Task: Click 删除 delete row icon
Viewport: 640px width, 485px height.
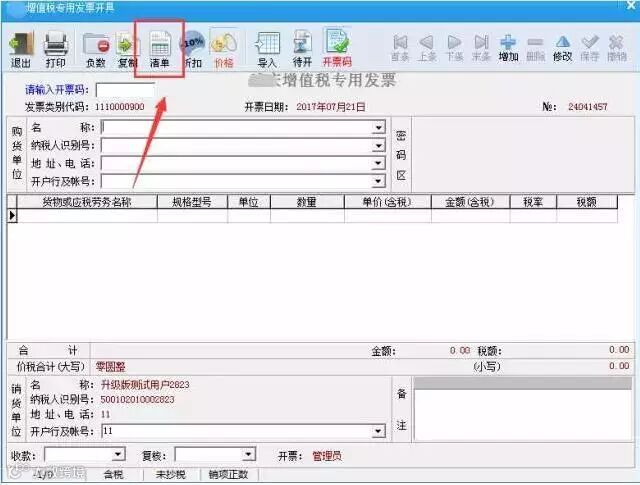Action: (x=535, y=48)
